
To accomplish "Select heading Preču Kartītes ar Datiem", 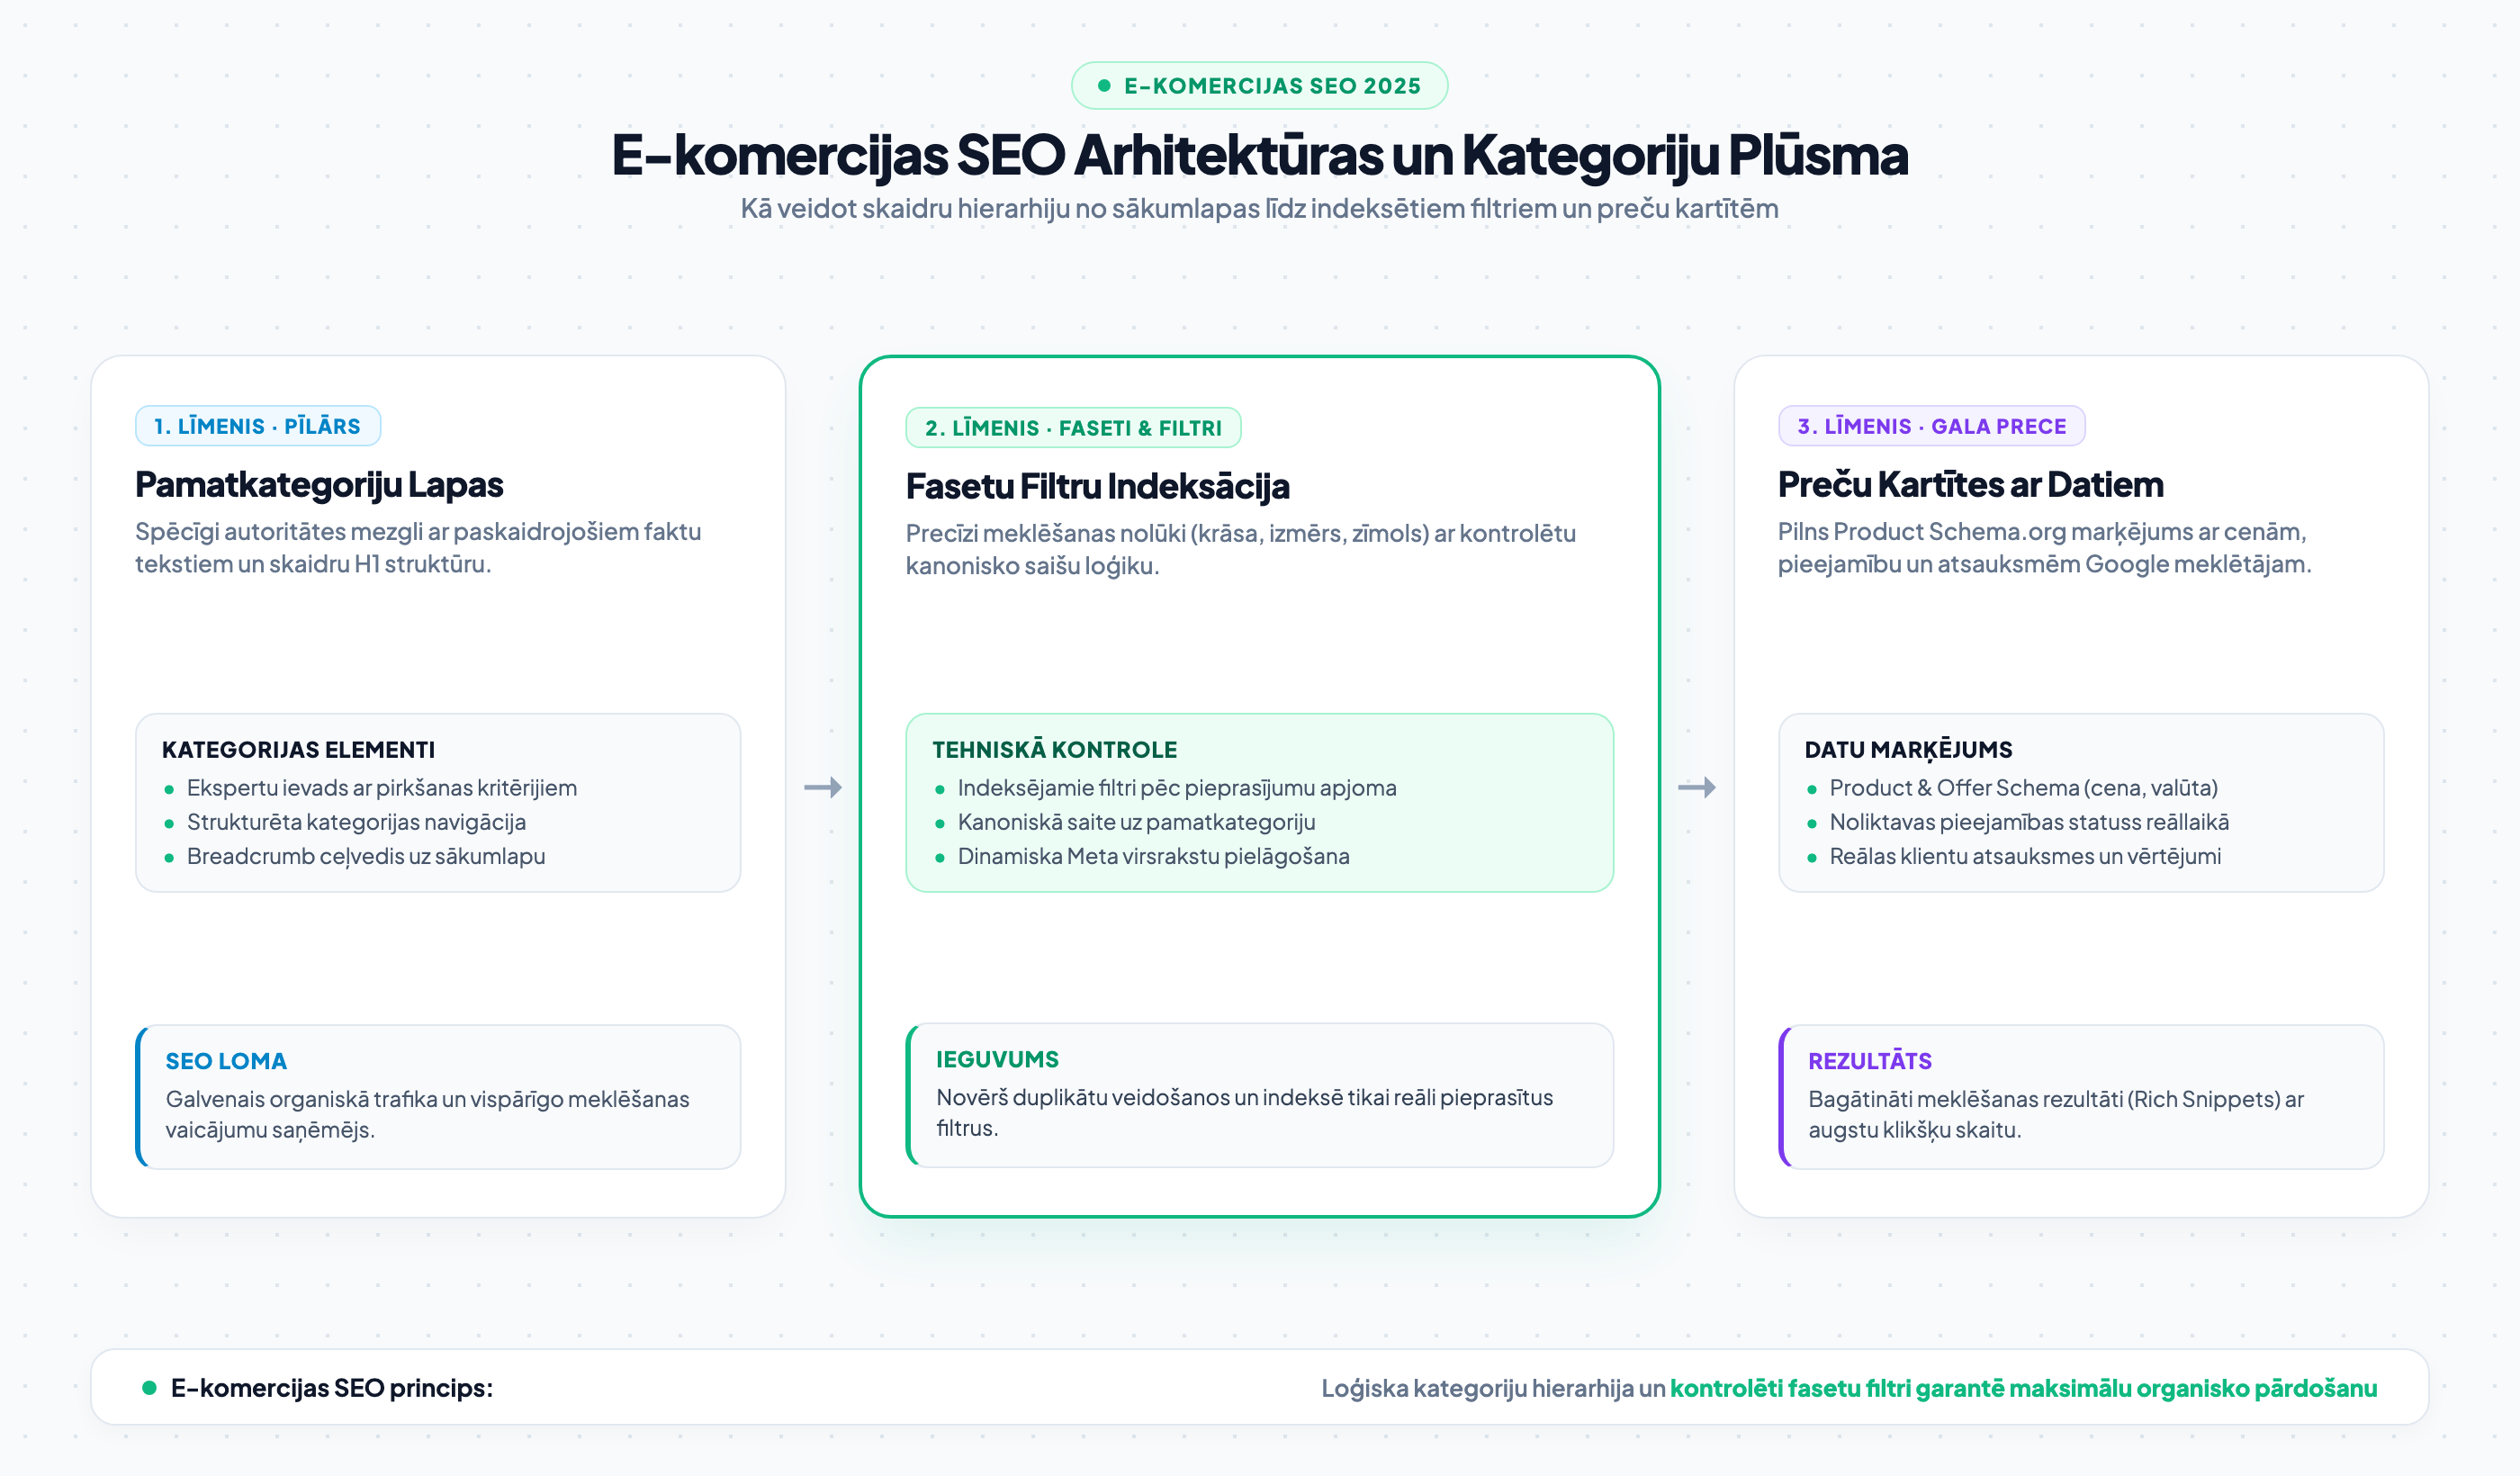I will 1970,485.
